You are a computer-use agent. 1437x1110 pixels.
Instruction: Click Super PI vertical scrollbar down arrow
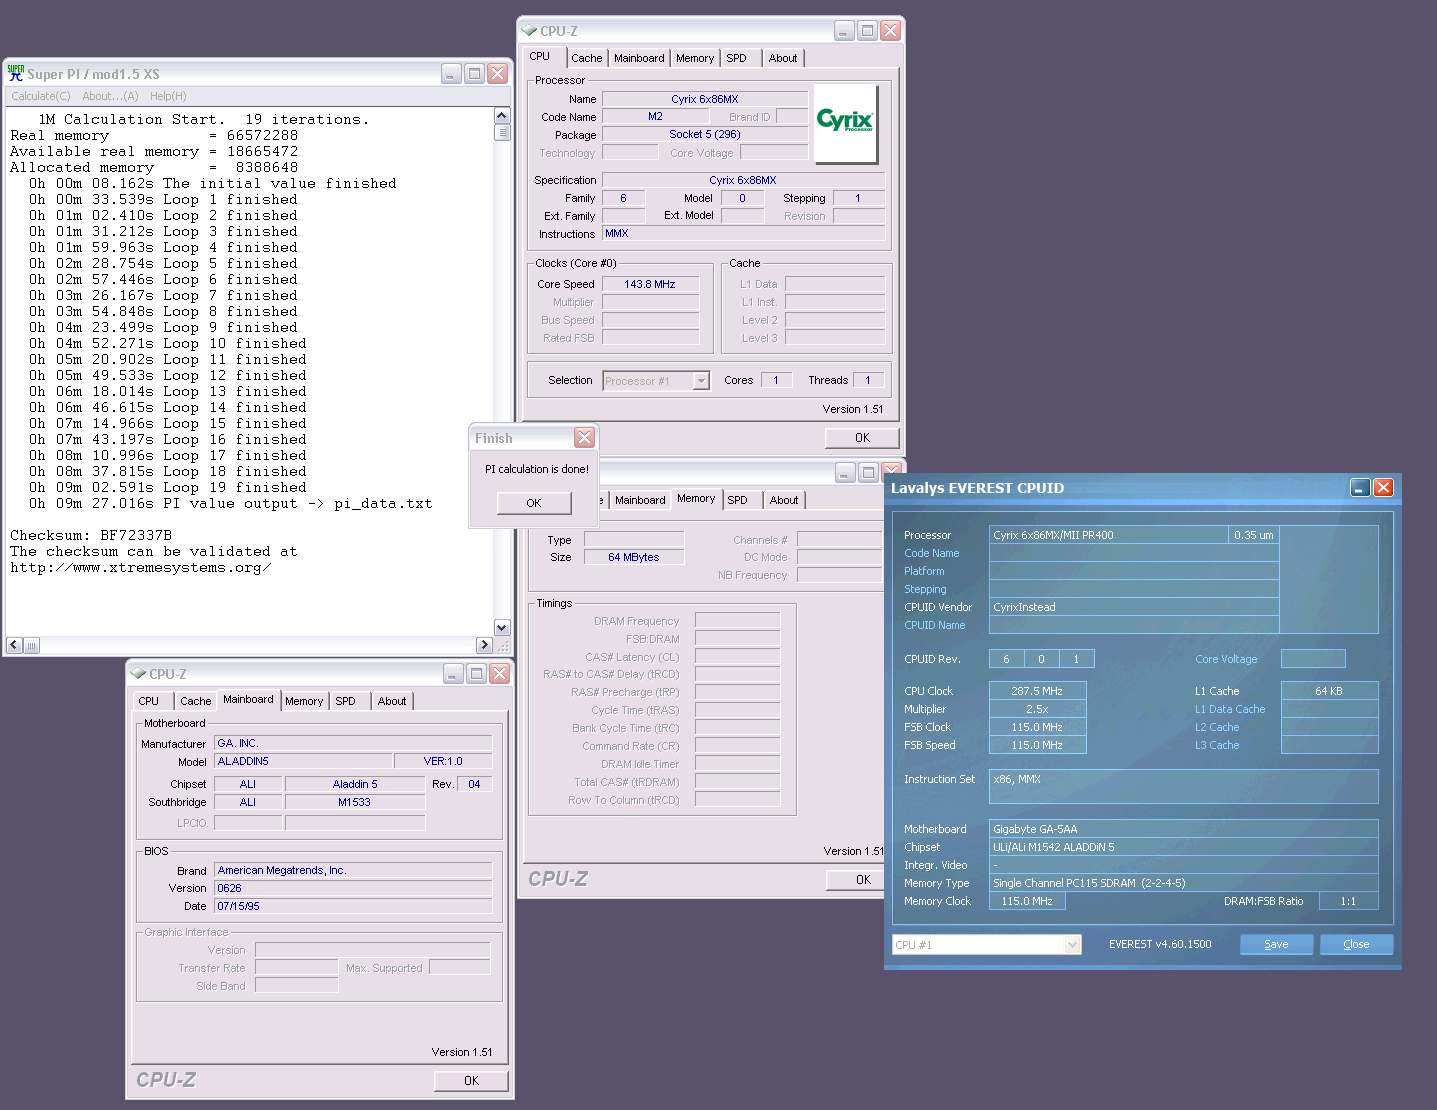click(502, 627)
